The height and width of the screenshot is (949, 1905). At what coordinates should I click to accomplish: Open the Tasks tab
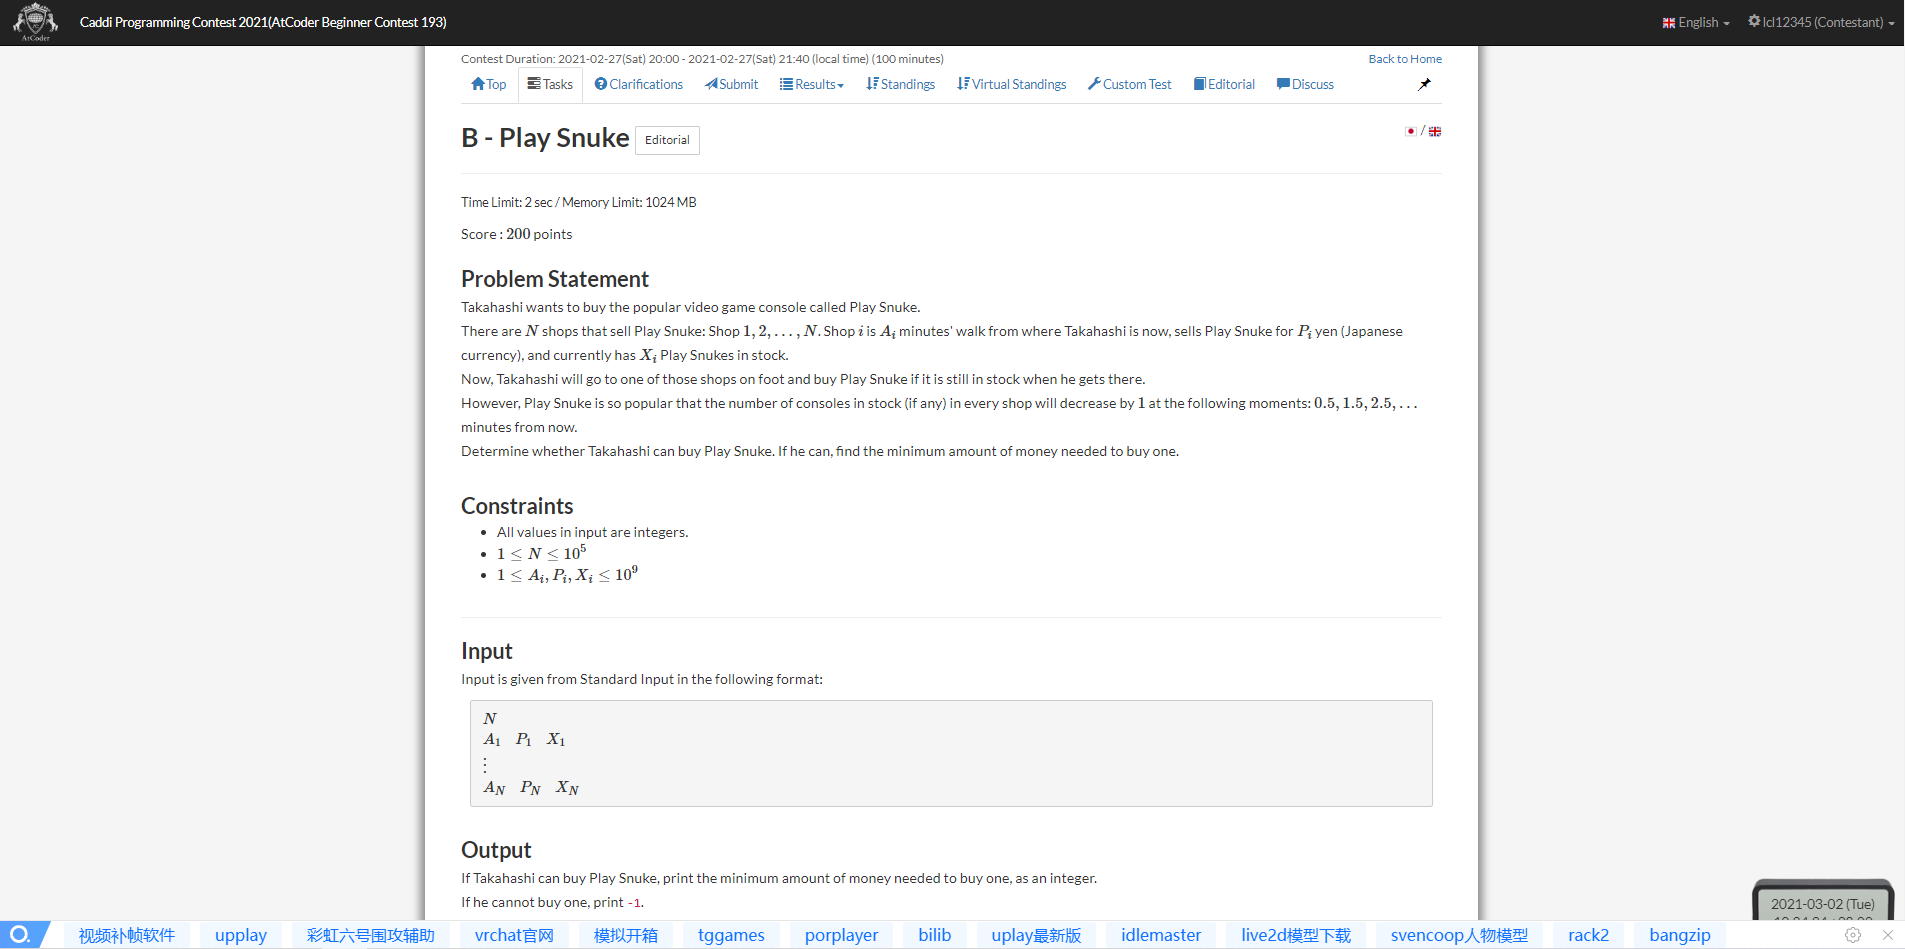point(550,85)
